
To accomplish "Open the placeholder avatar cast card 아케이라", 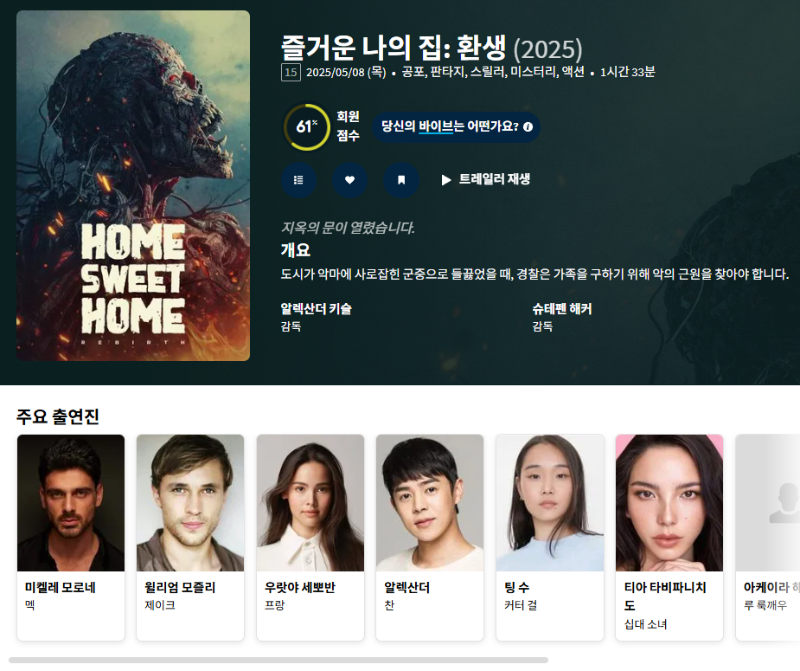I will [x=767, y=537].
